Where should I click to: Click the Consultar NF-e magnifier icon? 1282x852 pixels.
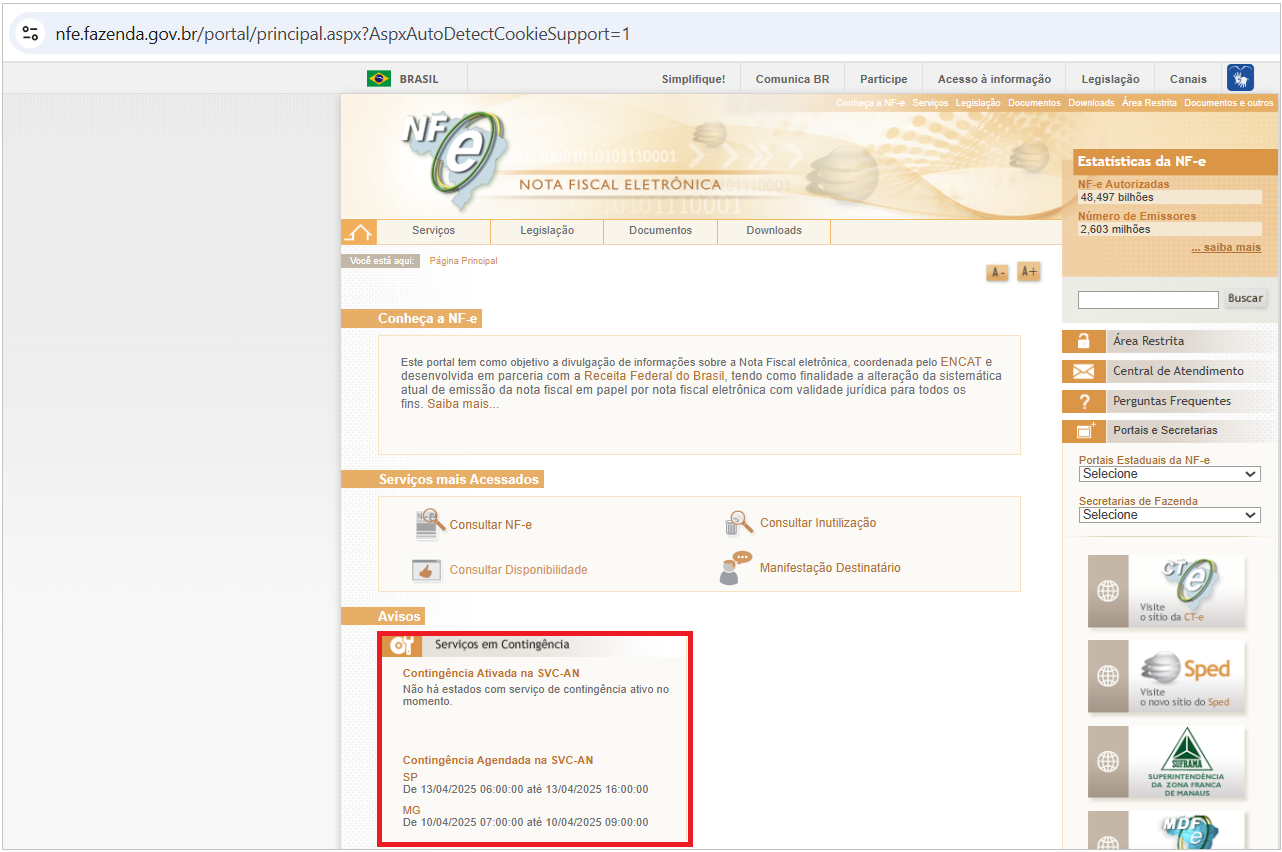(x=430, y=523)
